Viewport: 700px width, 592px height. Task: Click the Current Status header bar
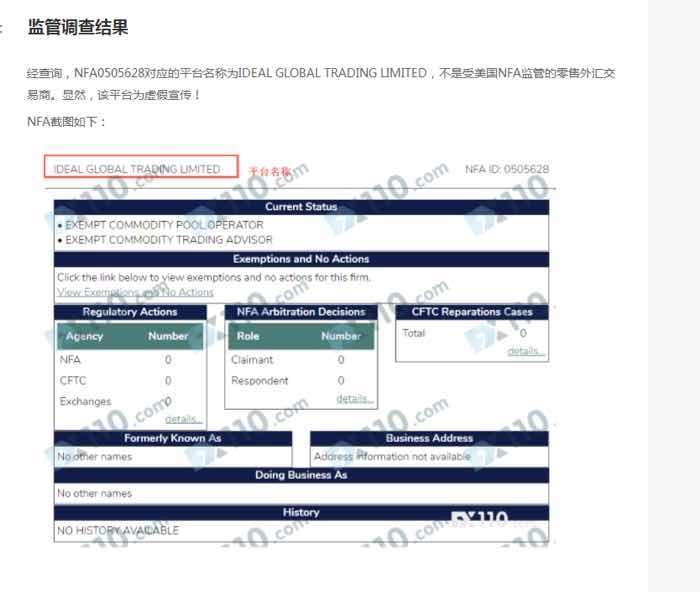(301, 207)
